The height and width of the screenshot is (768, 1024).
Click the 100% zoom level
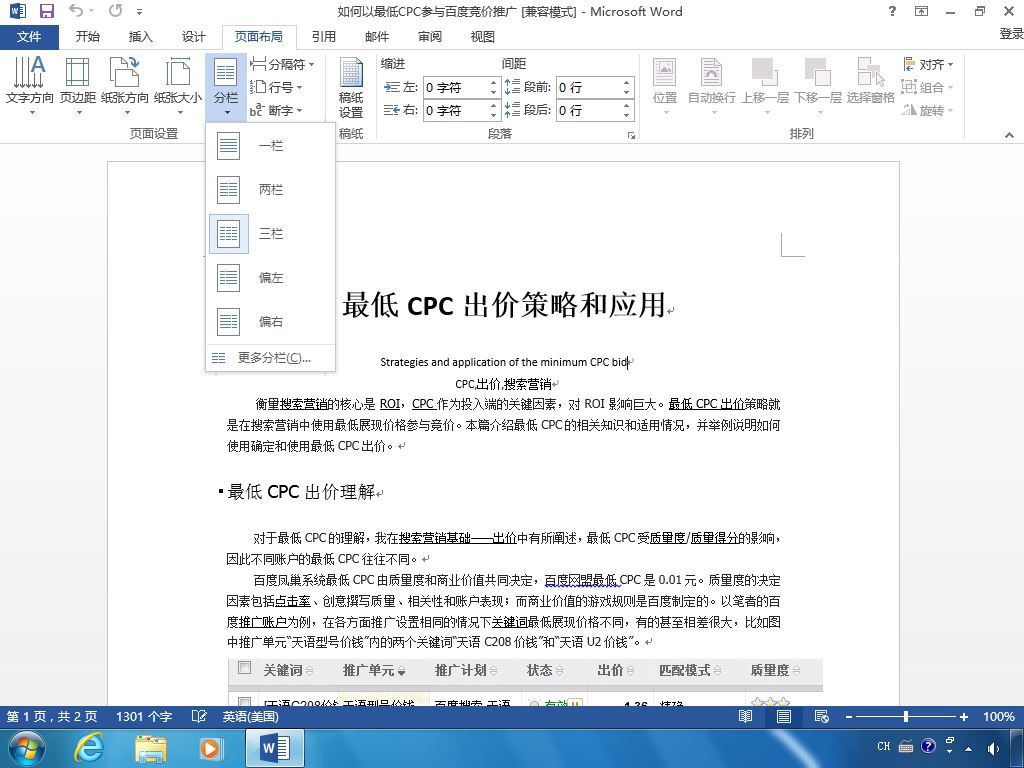[999, 716]
